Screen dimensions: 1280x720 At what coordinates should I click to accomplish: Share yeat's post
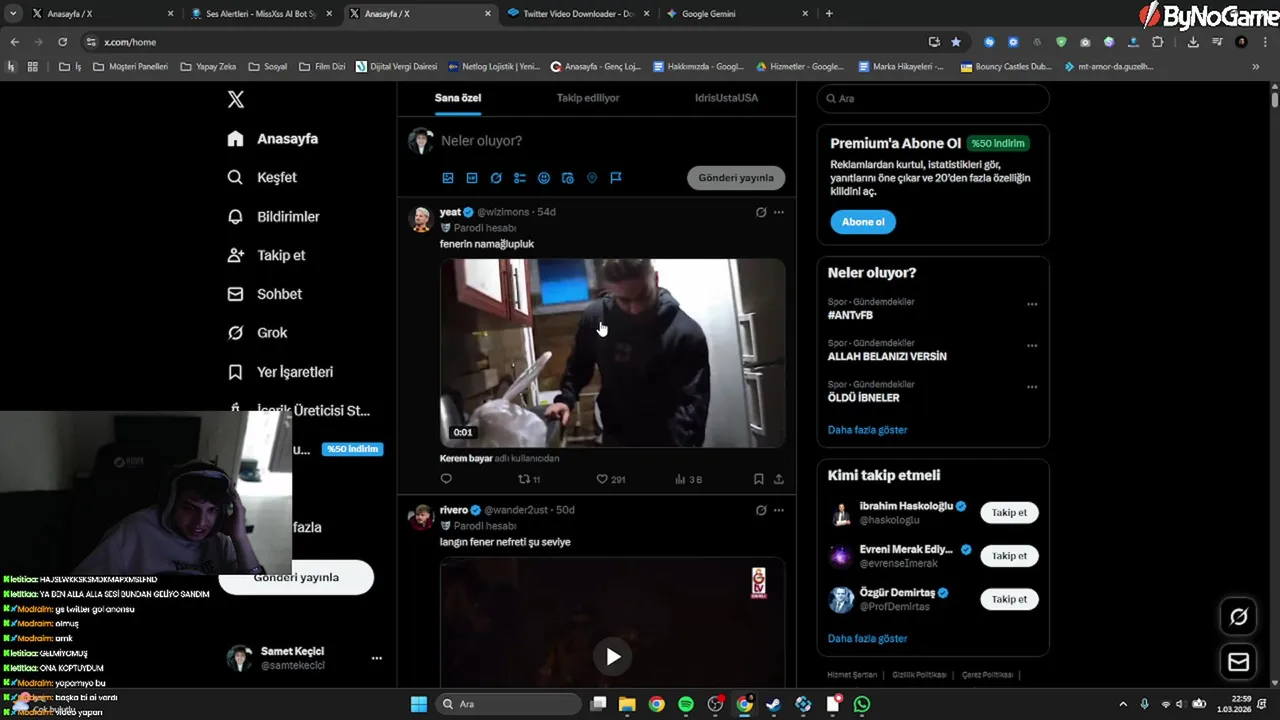[779, 479]
